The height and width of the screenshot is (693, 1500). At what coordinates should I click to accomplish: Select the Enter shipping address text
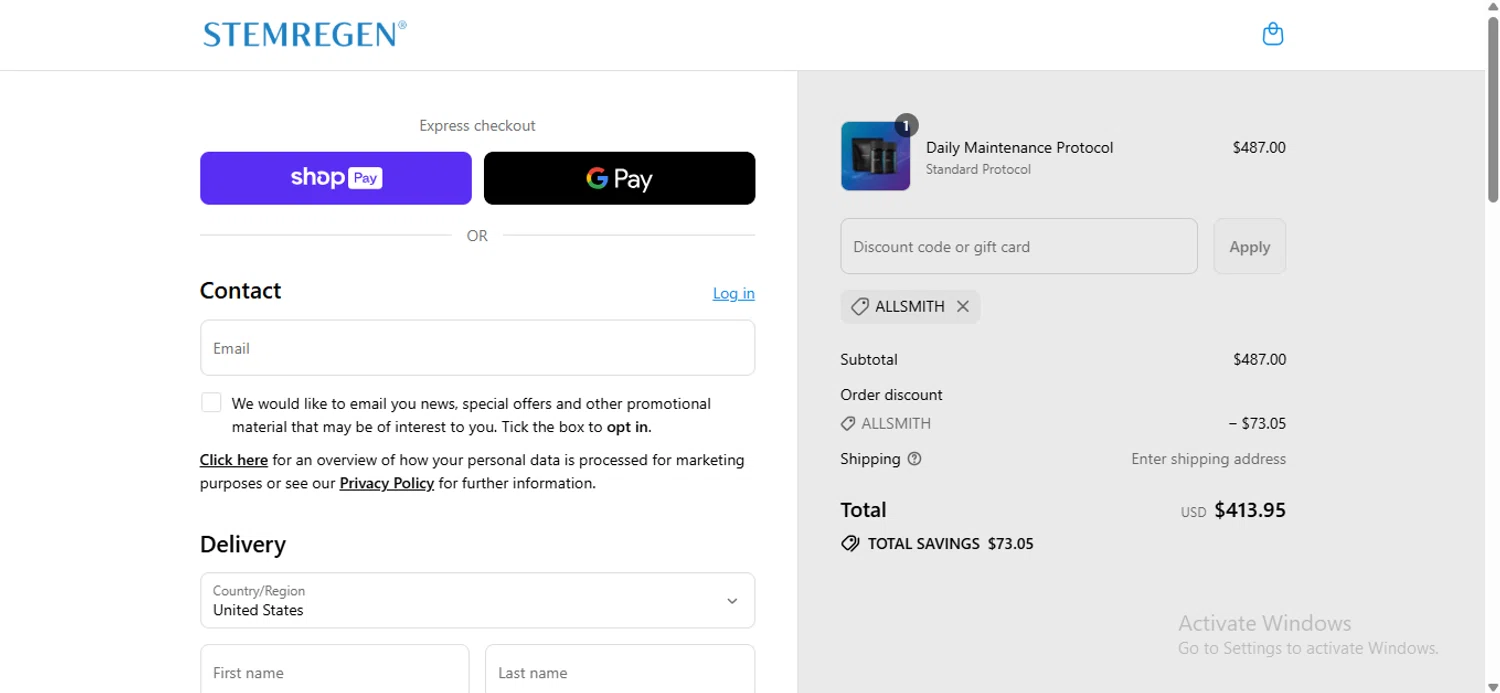[x=1209, y=459]
